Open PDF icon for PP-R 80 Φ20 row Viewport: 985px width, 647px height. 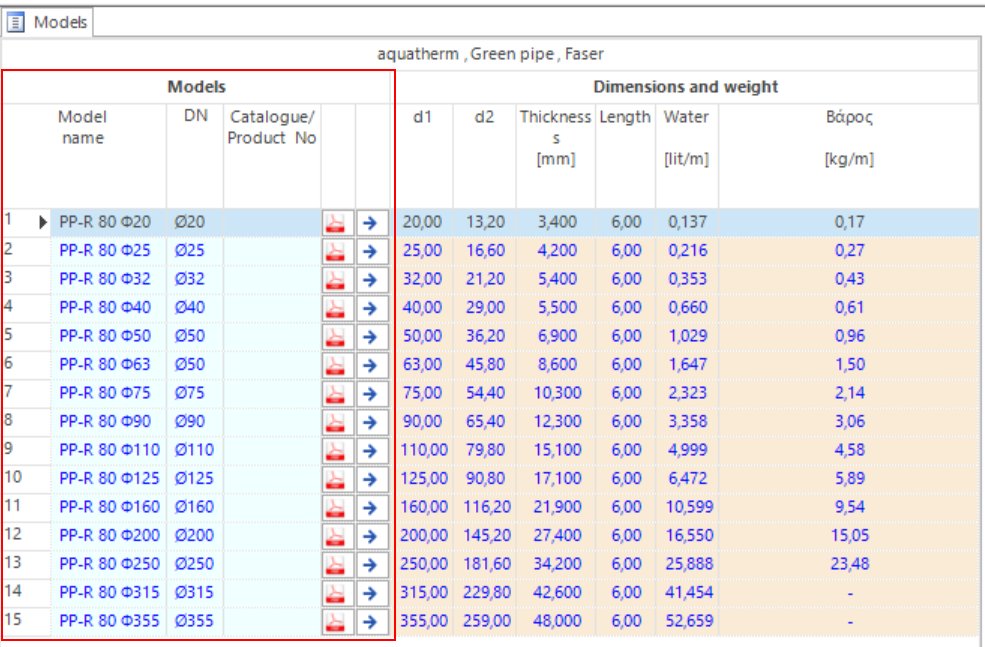pos(337,222)
